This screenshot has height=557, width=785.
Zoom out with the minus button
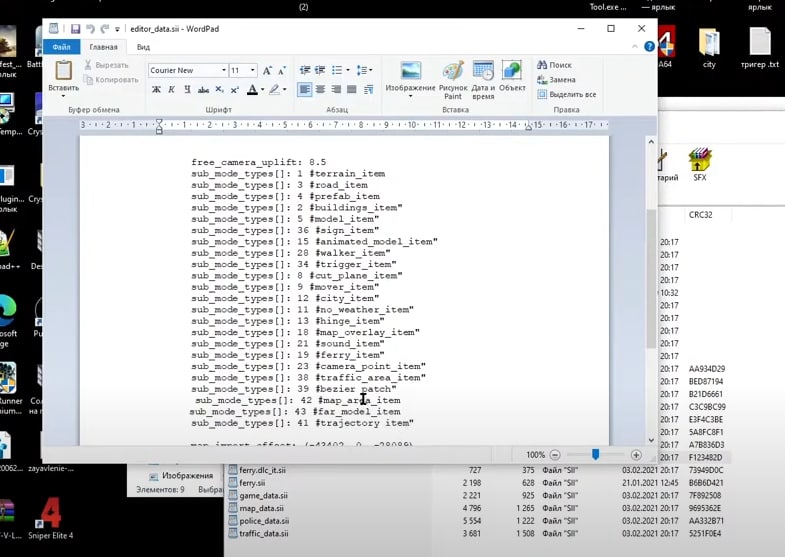pos(555,455)
